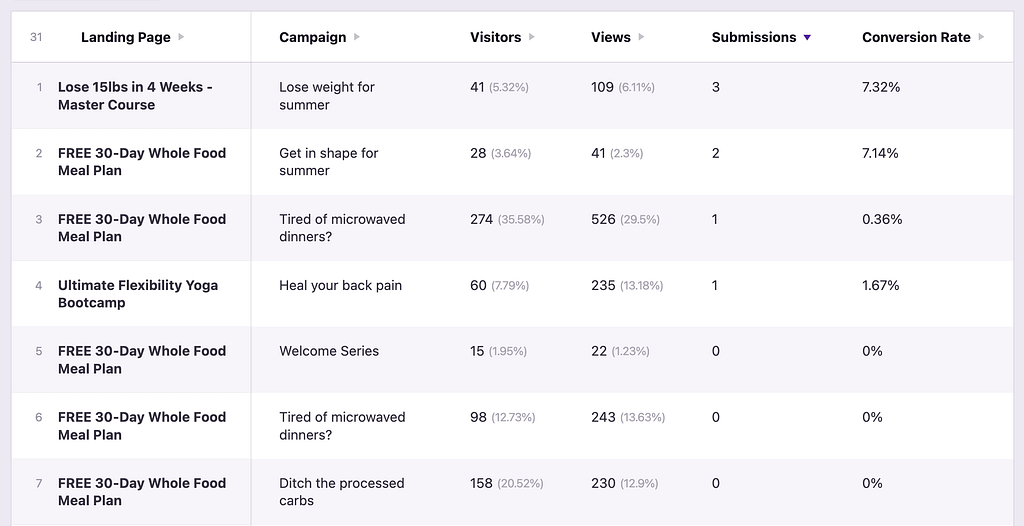Open Ultimate Flexibility Yoga Bootcamp landing page
1024x526 pixels.
pos(137,294)
